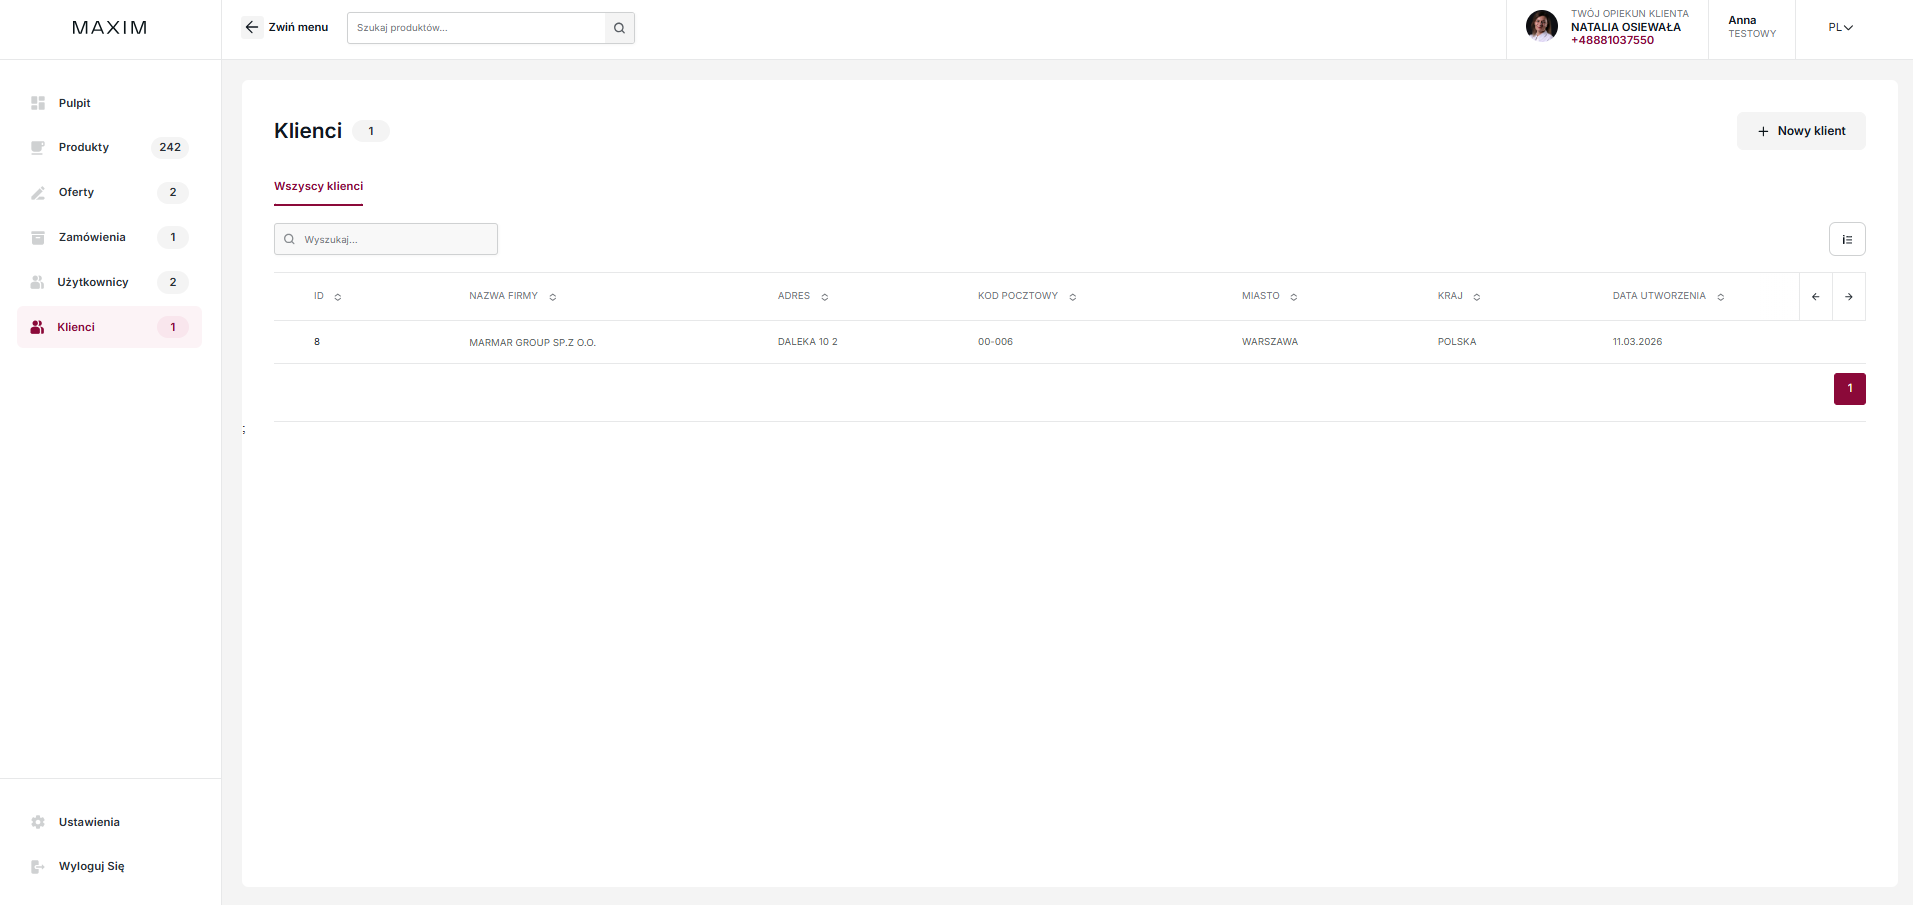The width and height of the screenshot is (1913, 905).
Task: Go to Produkty in sidebar menu
Action: 84,147
